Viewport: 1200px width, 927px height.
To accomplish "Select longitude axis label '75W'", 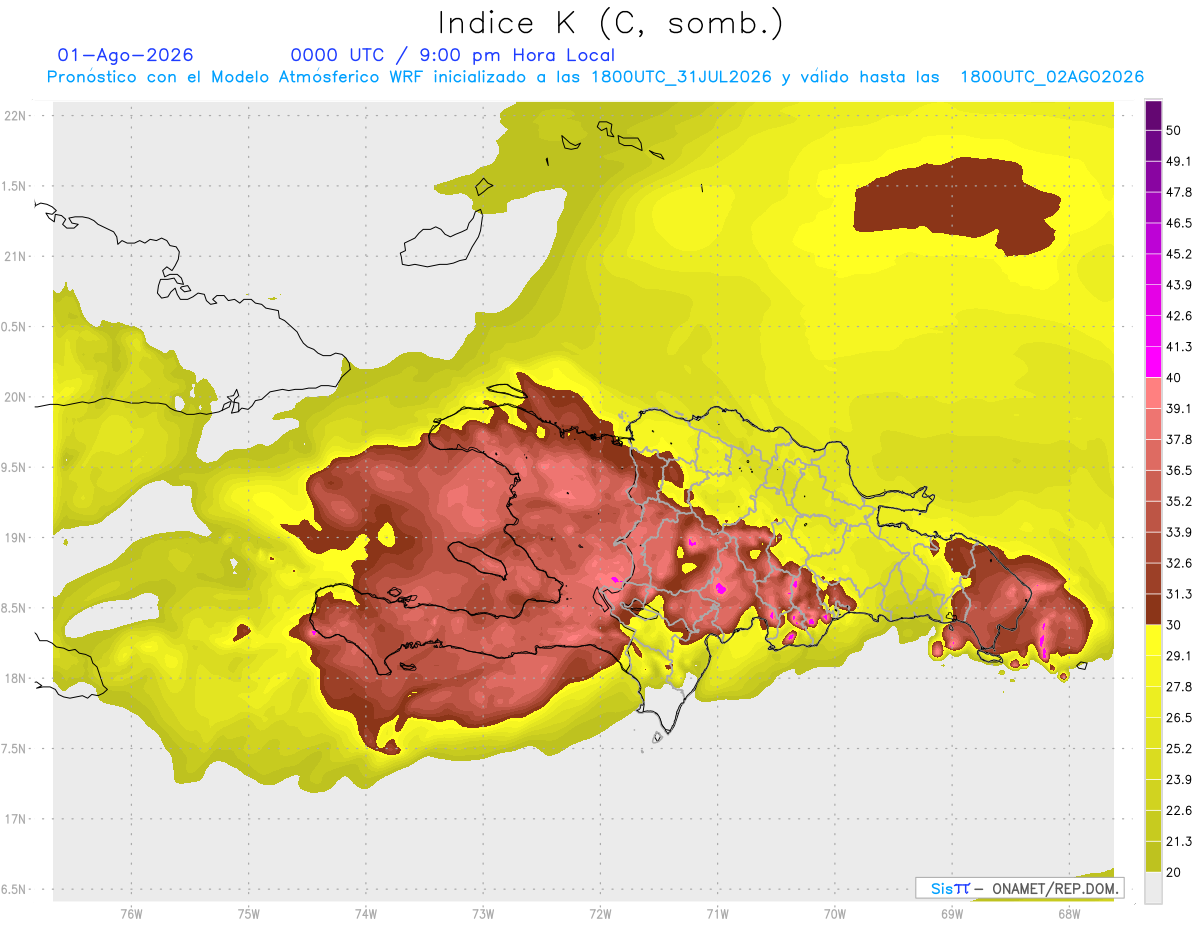I will pos(248,913).
